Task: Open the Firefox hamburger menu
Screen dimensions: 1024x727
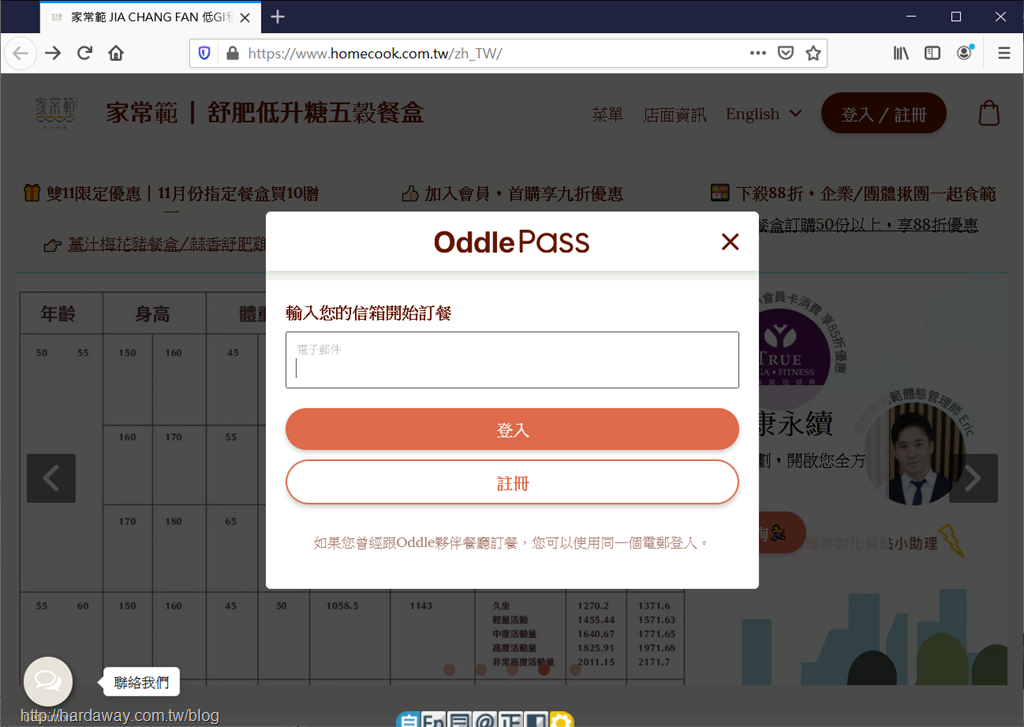Action: pyautogui.click(x=1004, y=53)
